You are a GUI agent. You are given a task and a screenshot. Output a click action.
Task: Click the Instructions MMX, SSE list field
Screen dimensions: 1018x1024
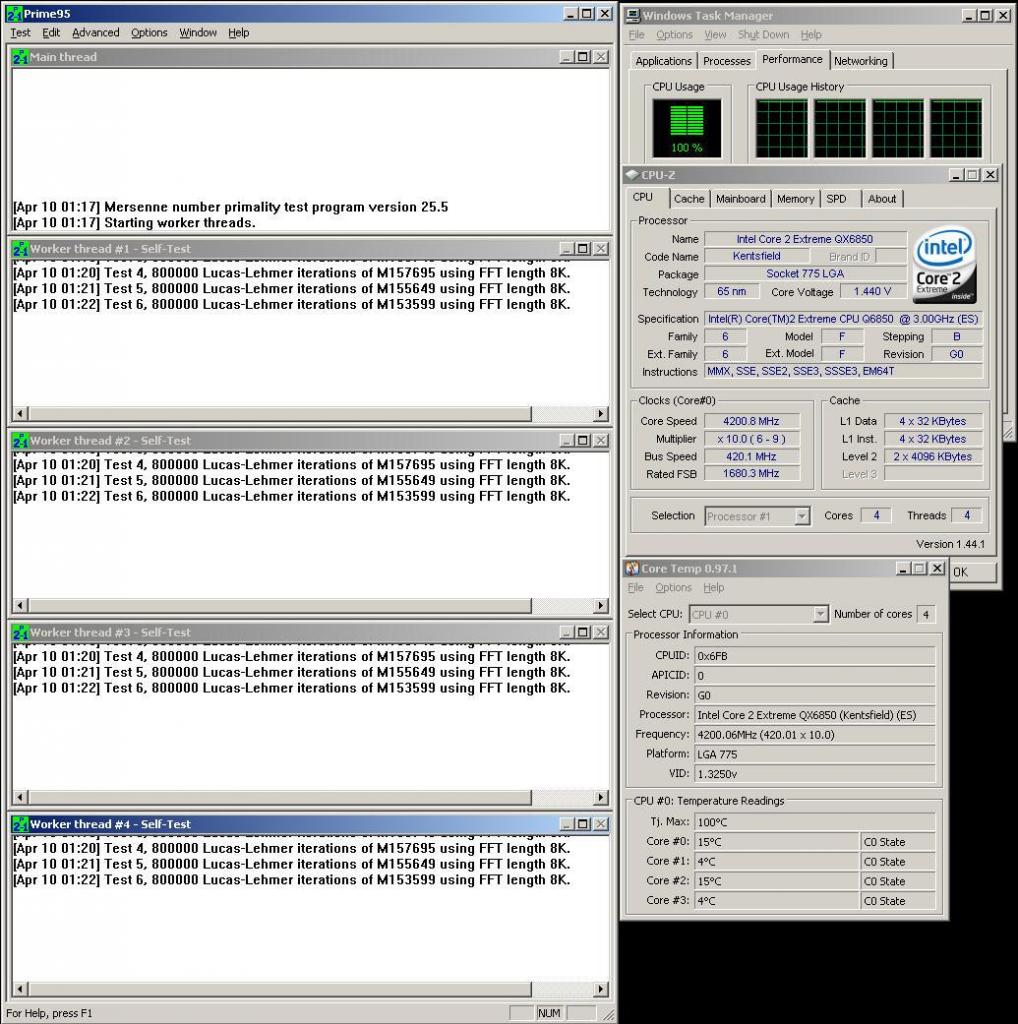tap(843, 371)
